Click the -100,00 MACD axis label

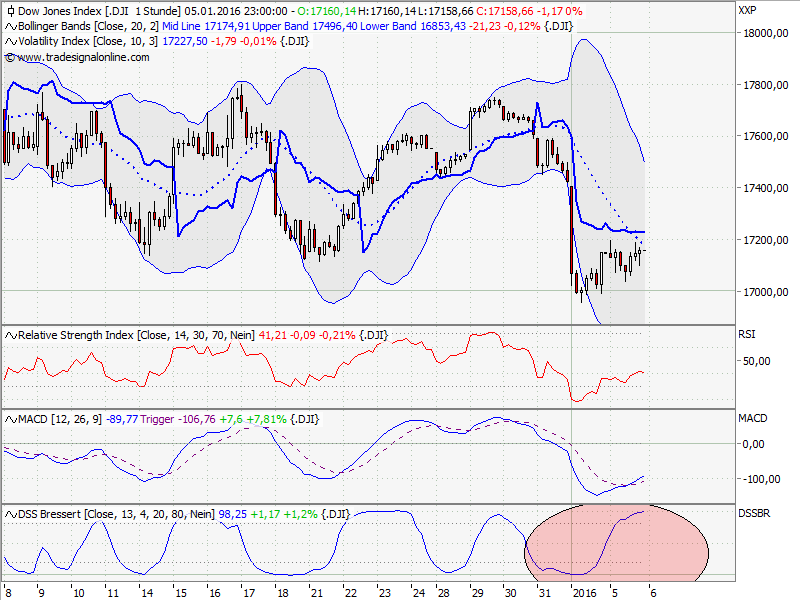tap(761, 479)
